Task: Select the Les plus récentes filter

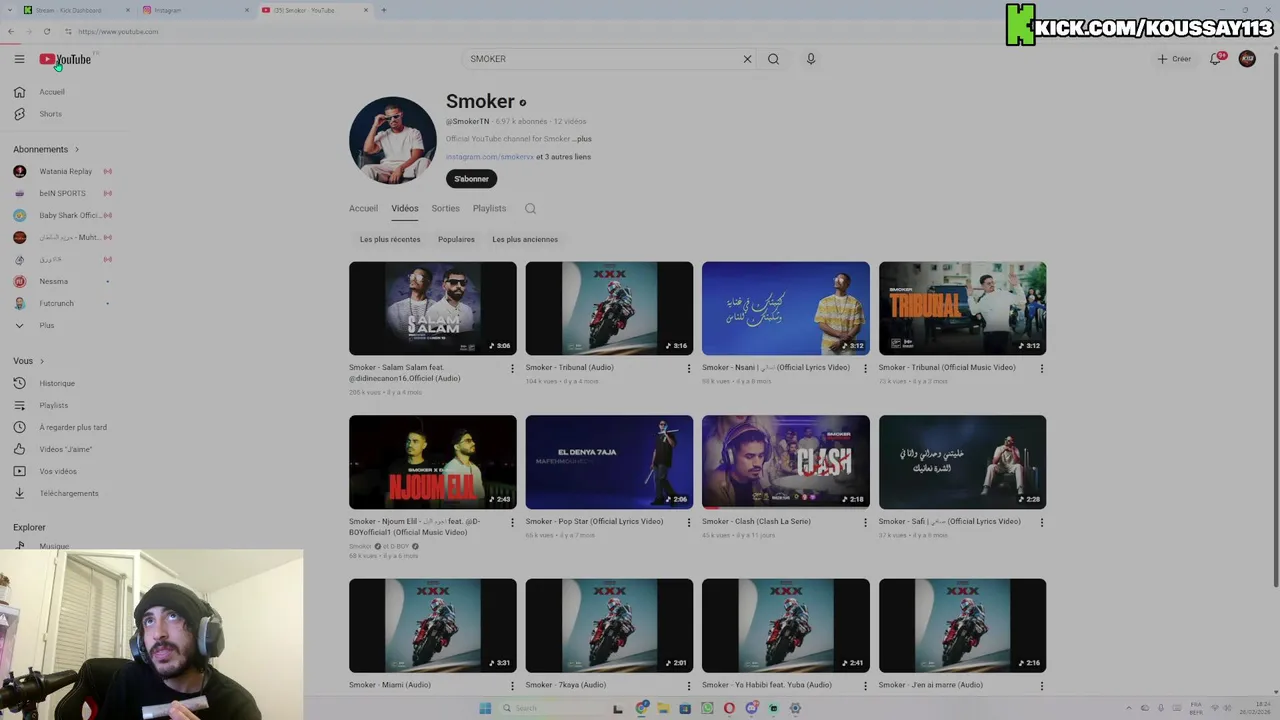Action: tap(390, 239)
